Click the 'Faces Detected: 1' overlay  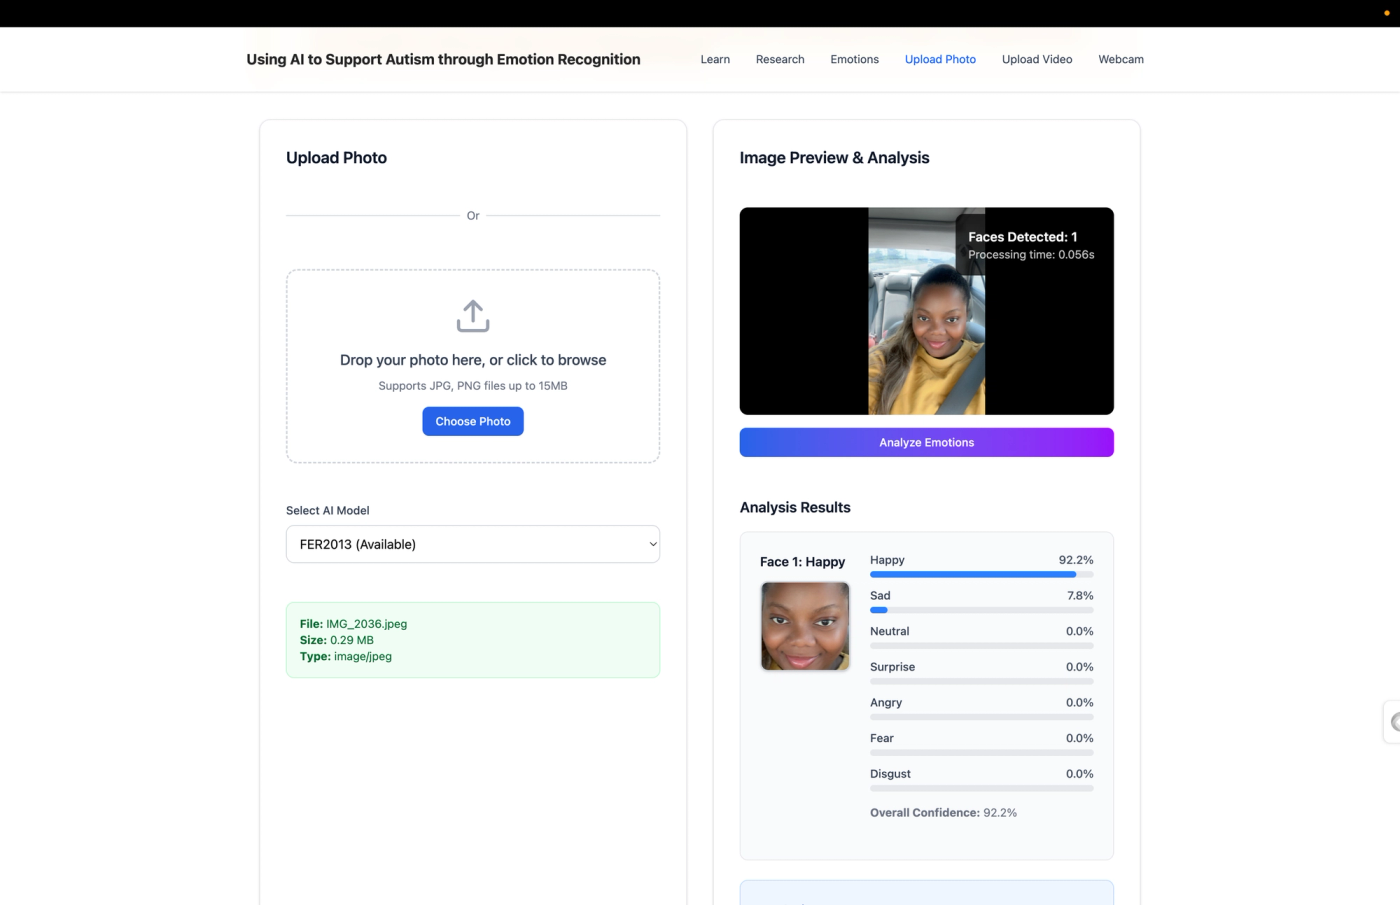coord(1022,237)
